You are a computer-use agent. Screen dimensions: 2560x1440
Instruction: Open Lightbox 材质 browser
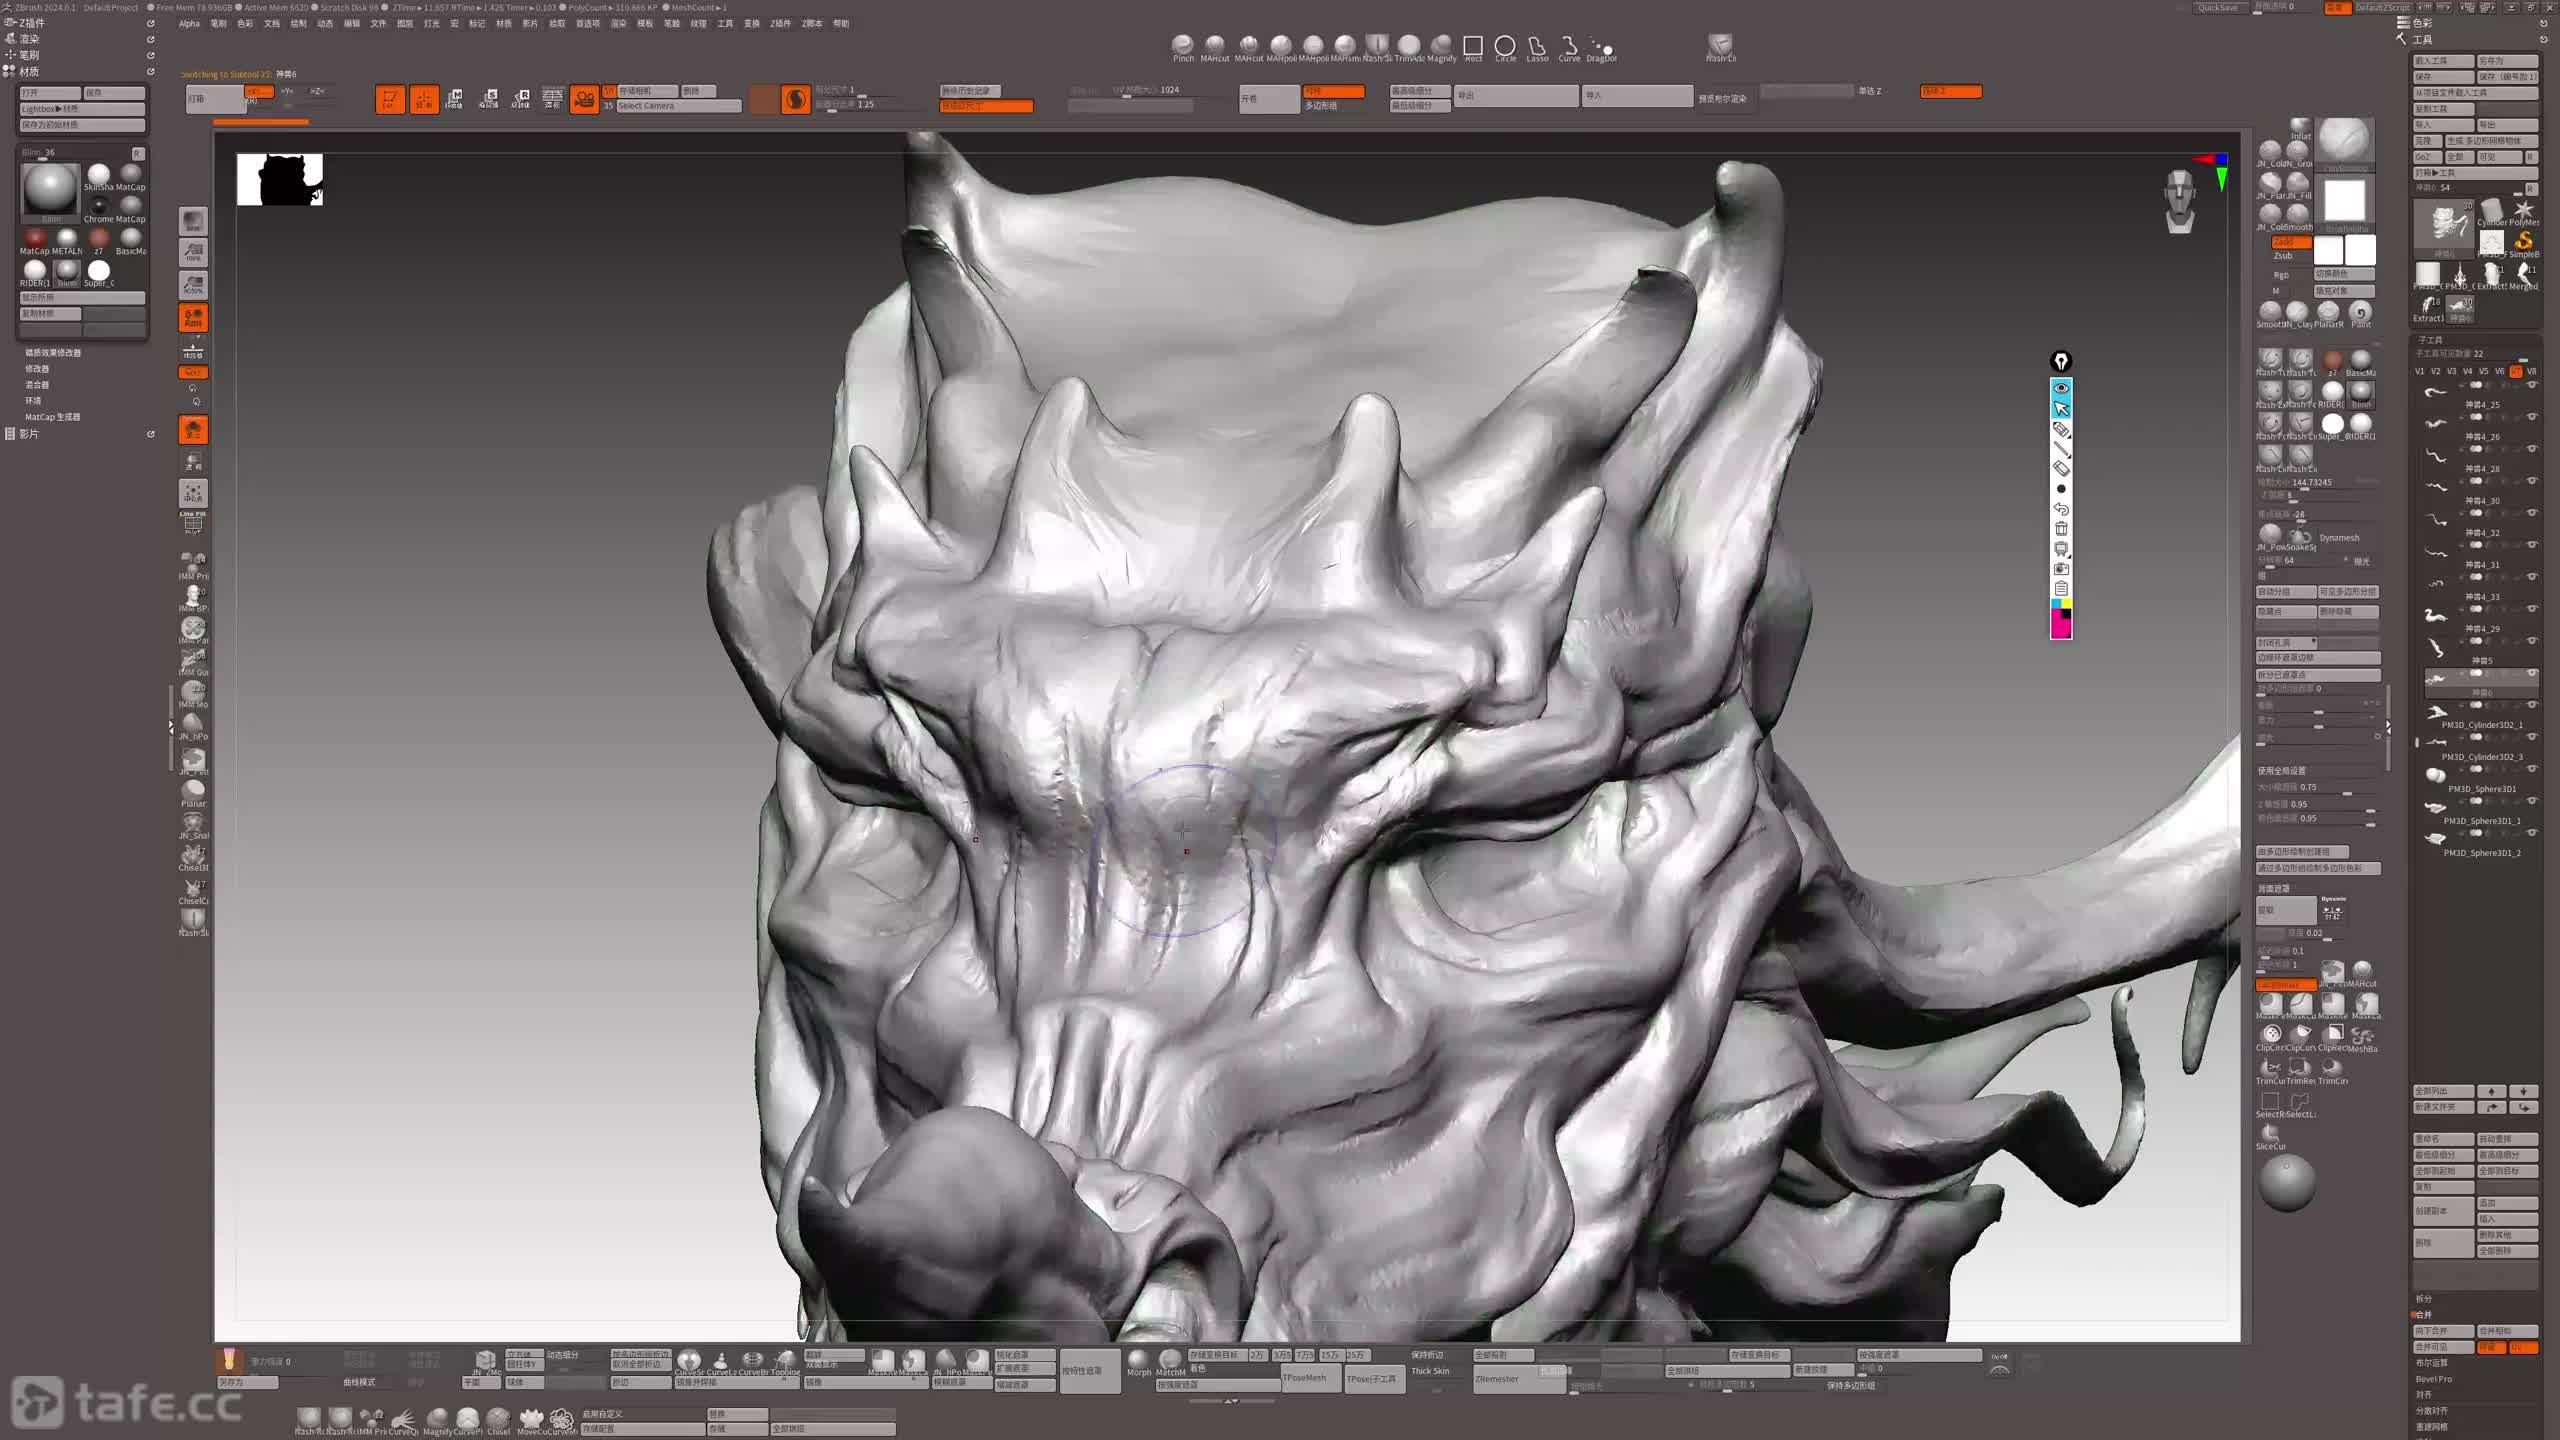coord(82,109)
